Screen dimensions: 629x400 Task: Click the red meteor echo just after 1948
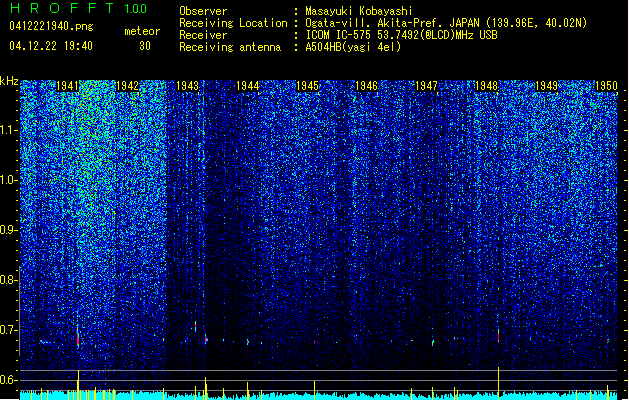coord(498,335)
